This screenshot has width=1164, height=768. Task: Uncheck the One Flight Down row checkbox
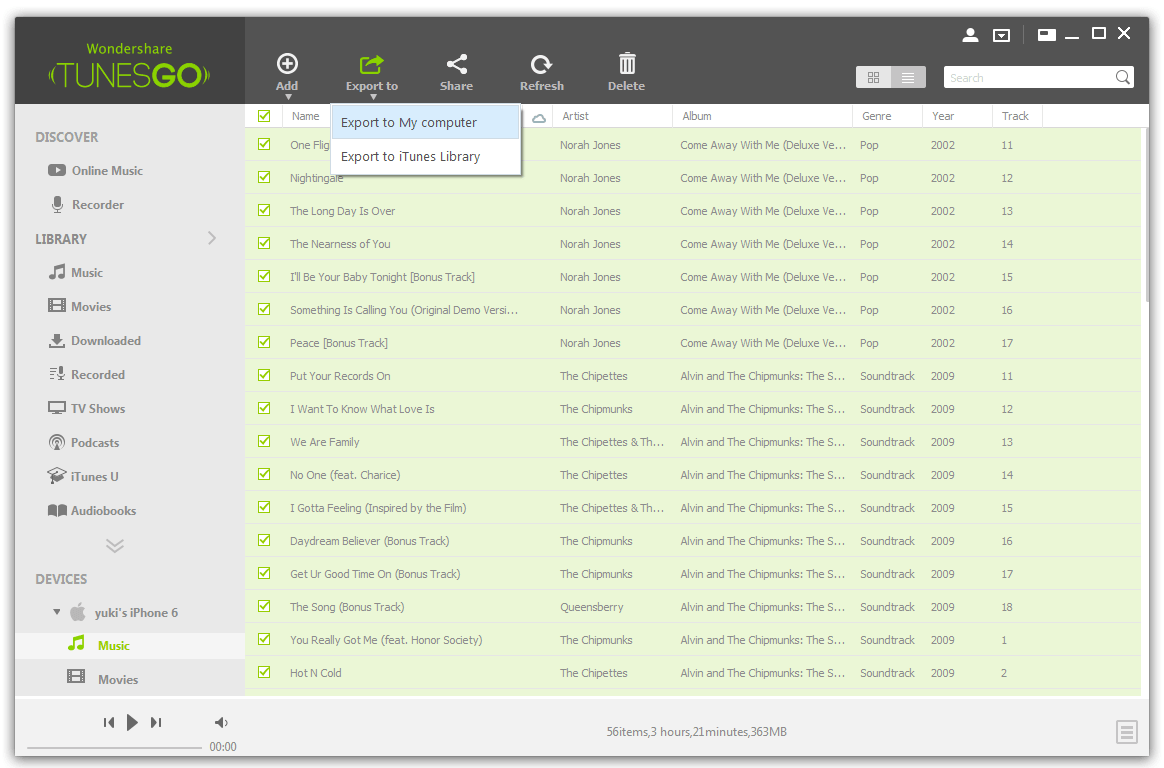[x=264, y=144]
